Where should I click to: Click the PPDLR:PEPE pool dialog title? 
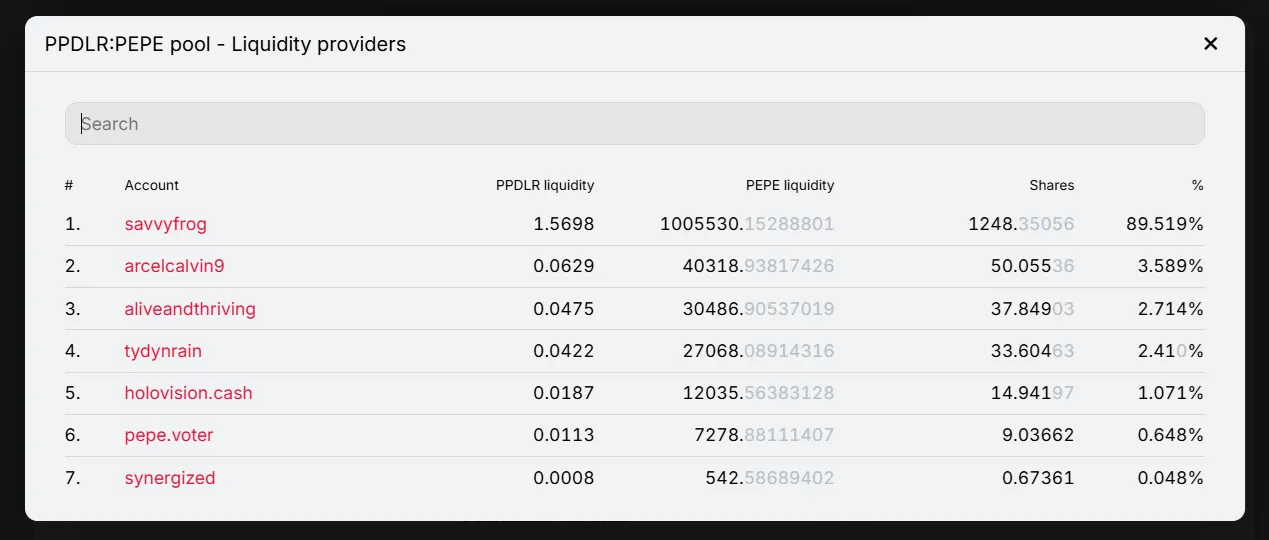click(225, 44)
